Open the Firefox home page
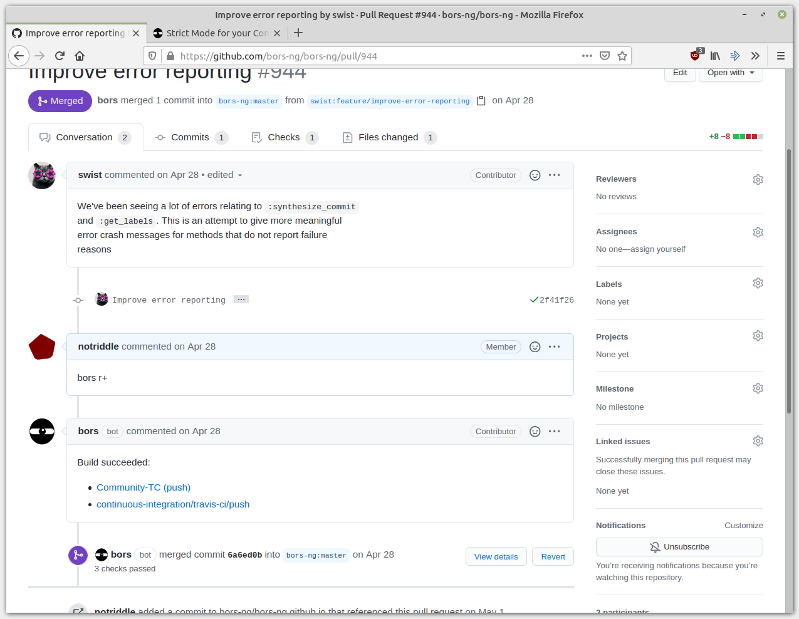799x619 pixels. pyautogui.click(x=79, y=56)
